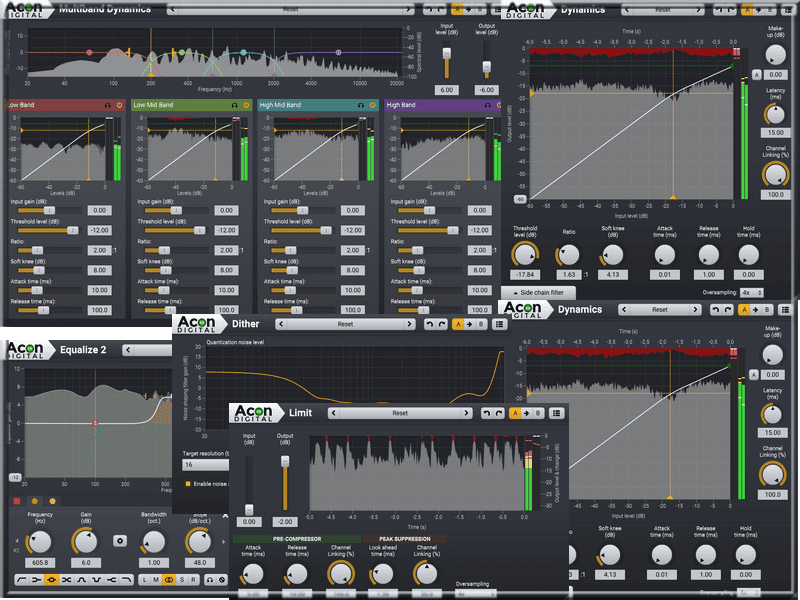Go to previous band arrow in Equalize 2

(17, 541)
